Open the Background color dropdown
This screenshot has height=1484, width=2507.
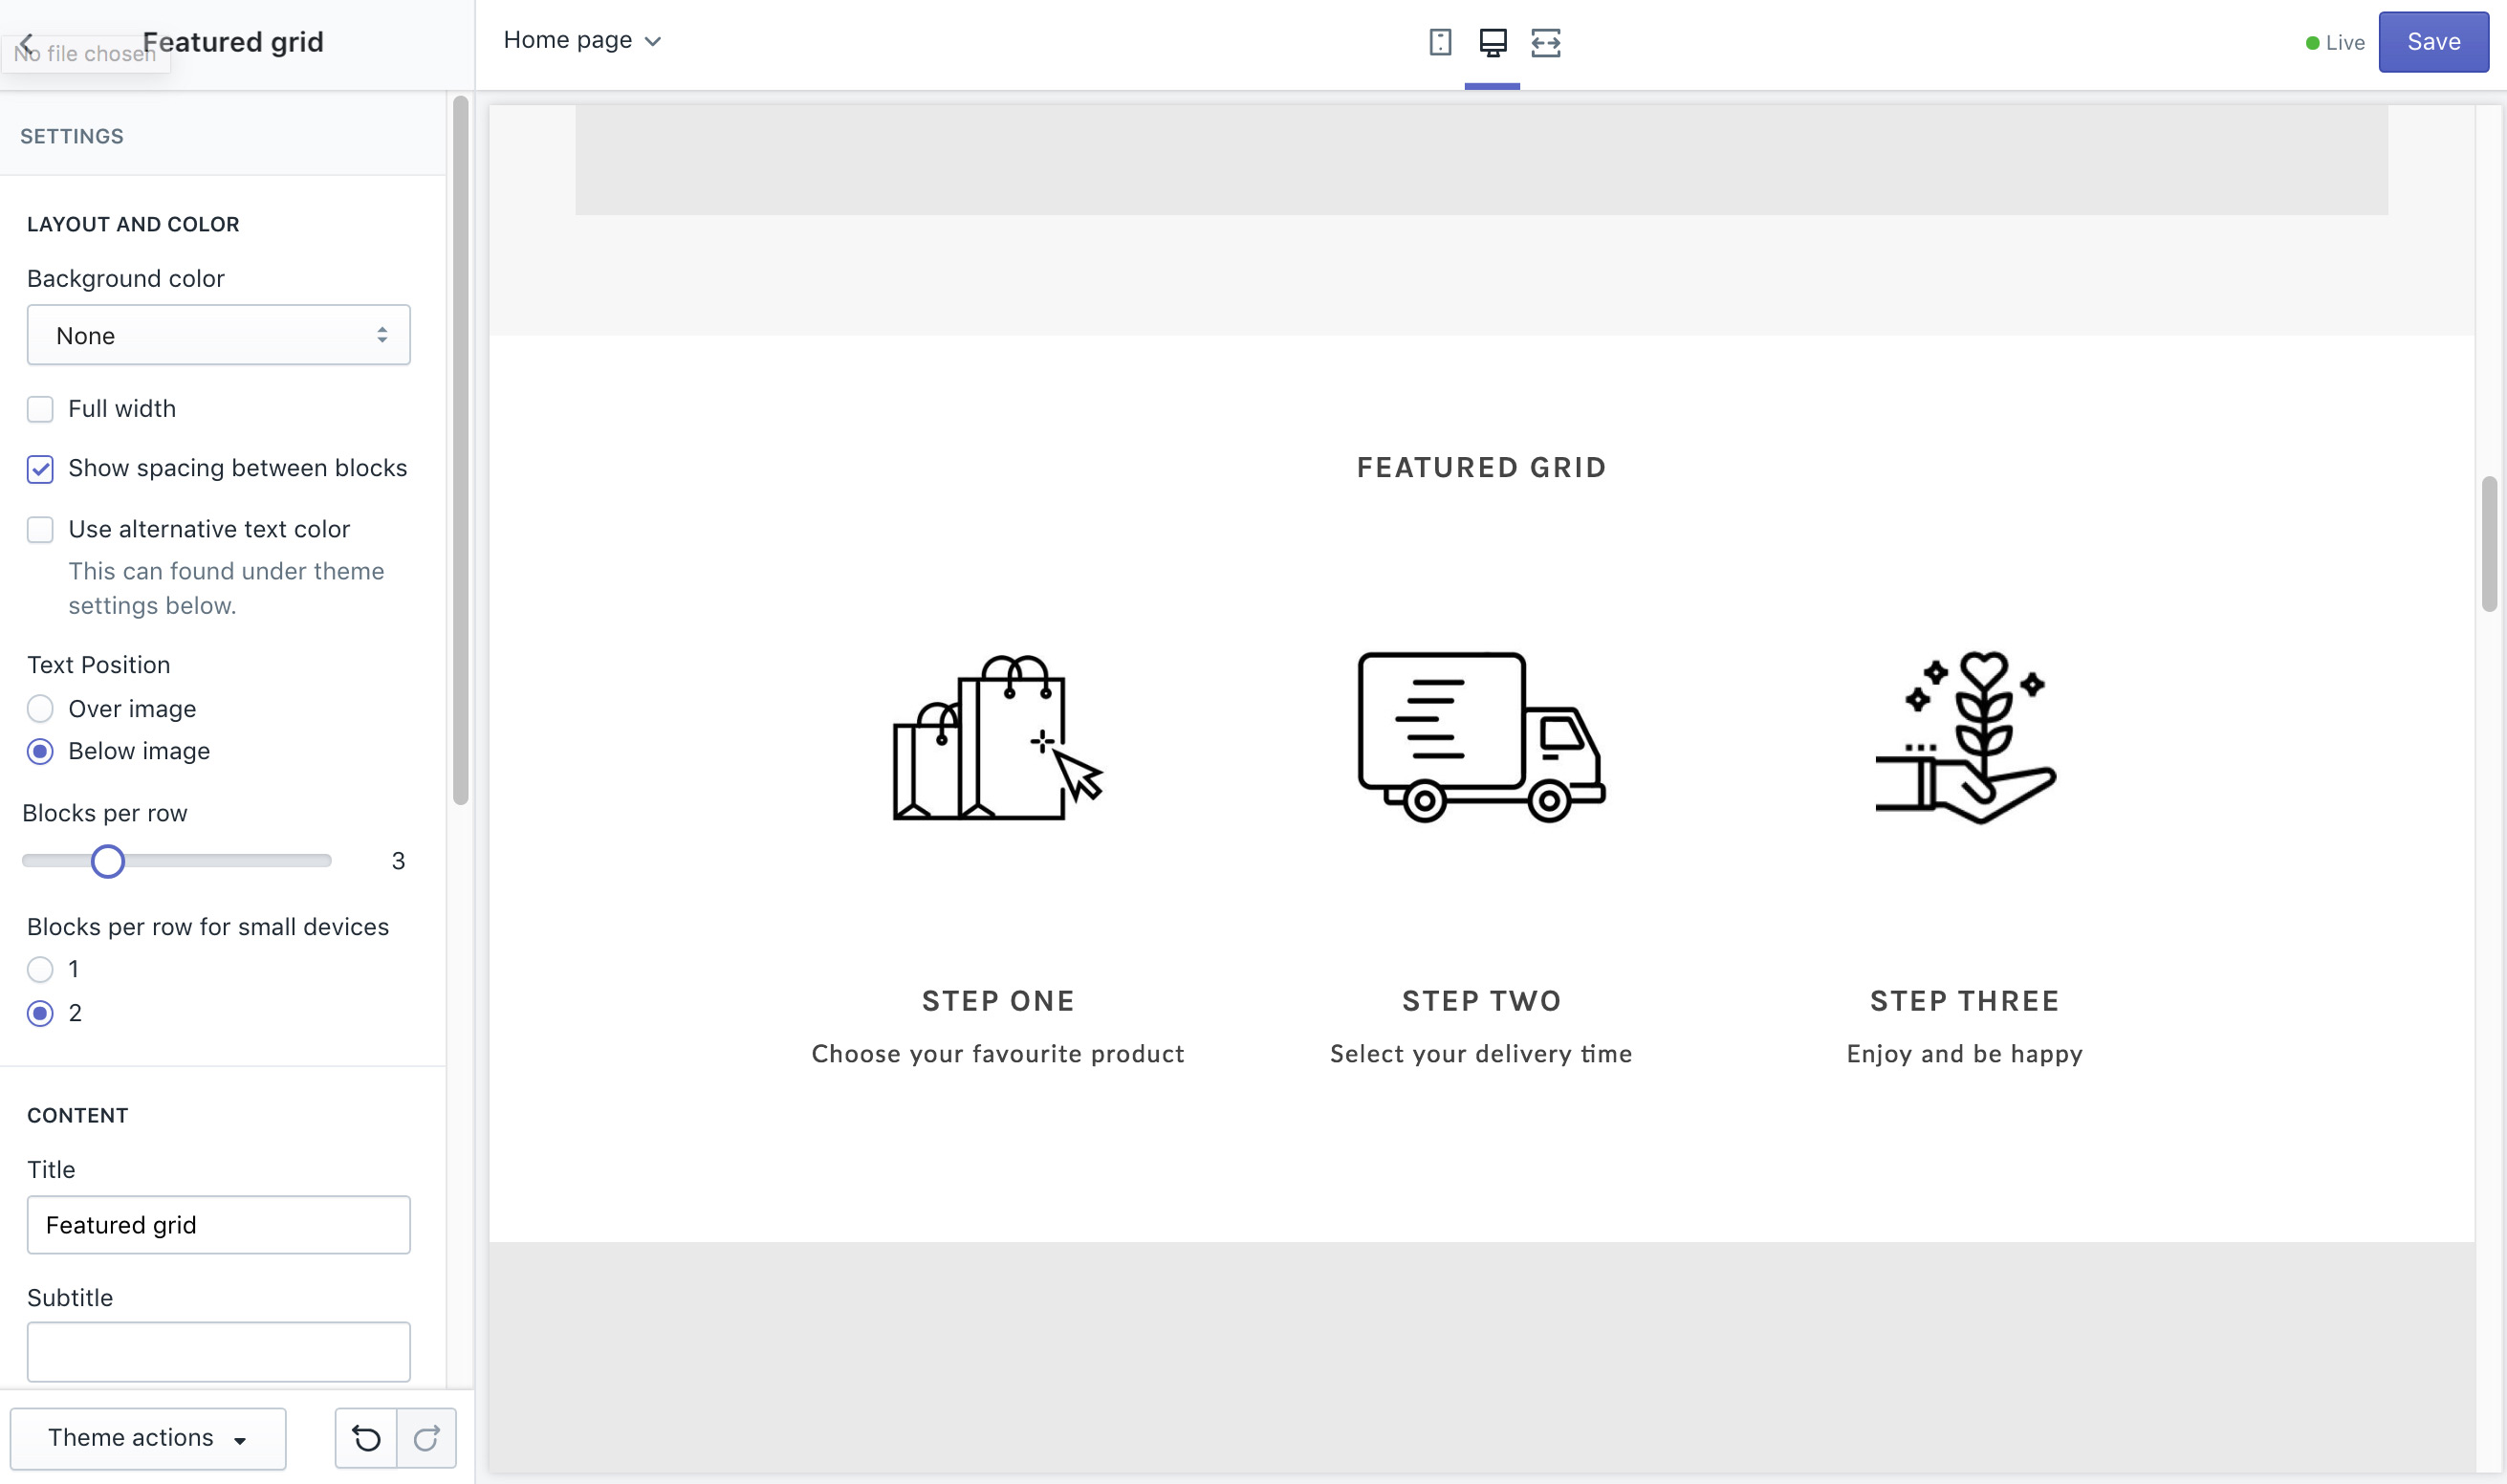click(x=218, y=335)
